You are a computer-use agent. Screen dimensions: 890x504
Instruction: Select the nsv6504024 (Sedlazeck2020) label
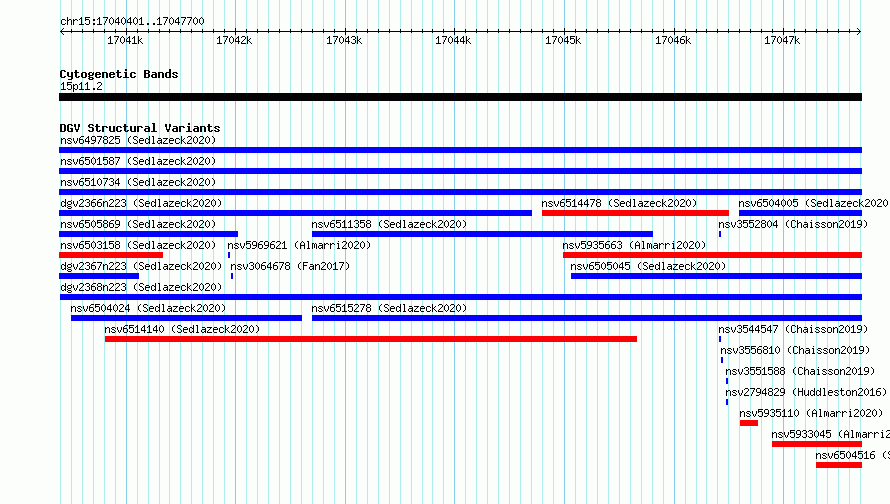pyautogui.click(x=148, y=308)
